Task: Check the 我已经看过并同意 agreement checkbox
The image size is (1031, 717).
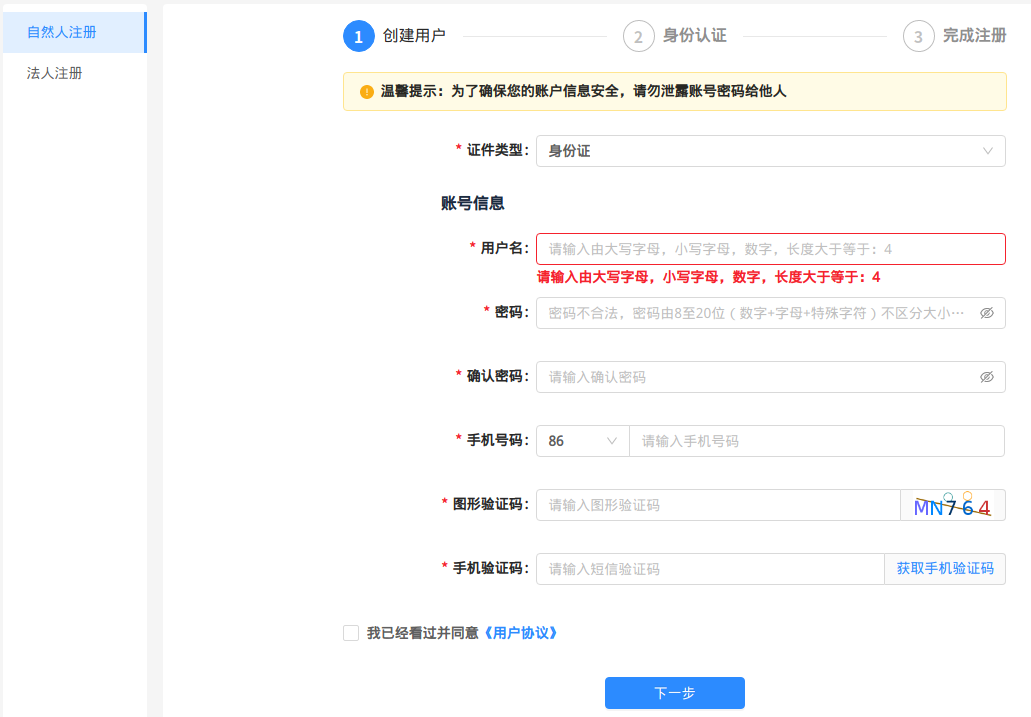Action: pyautogui.click(x=351, y=633)
